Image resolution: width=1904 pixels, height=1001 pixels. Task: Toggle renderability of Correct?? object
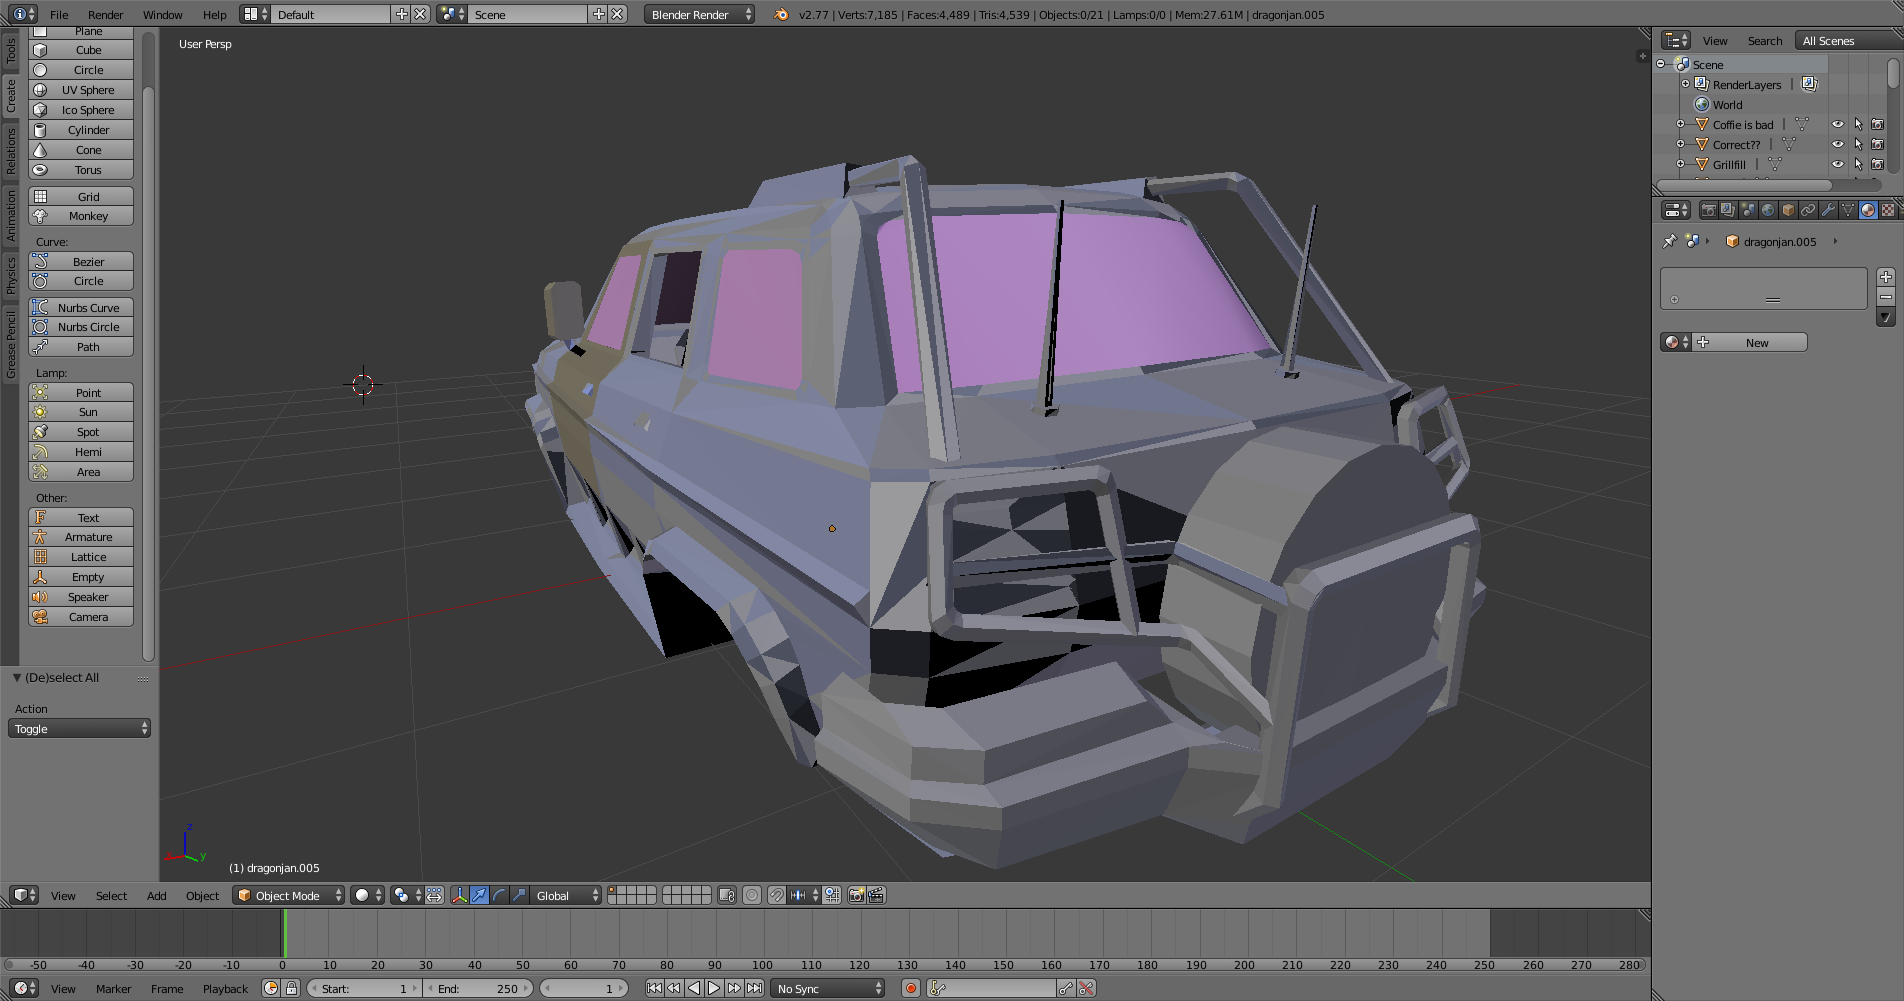1878,144
